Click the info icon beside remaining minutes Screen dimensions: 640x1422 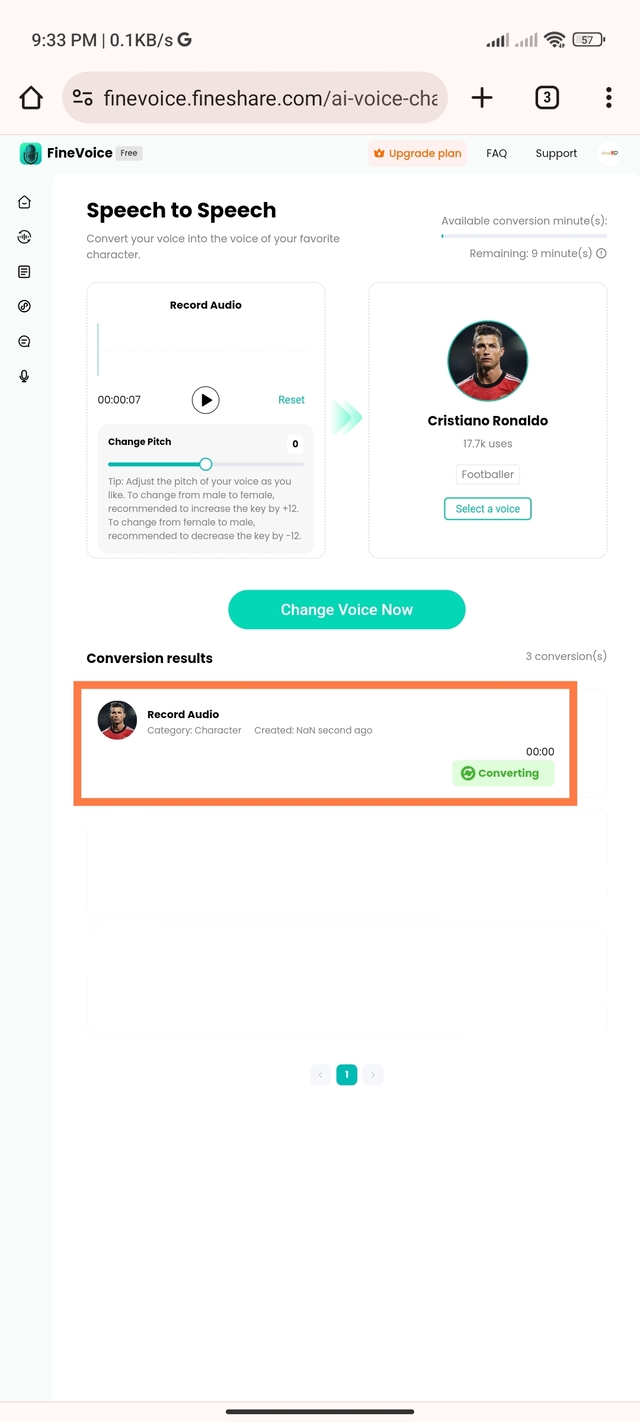click(601, 254)
